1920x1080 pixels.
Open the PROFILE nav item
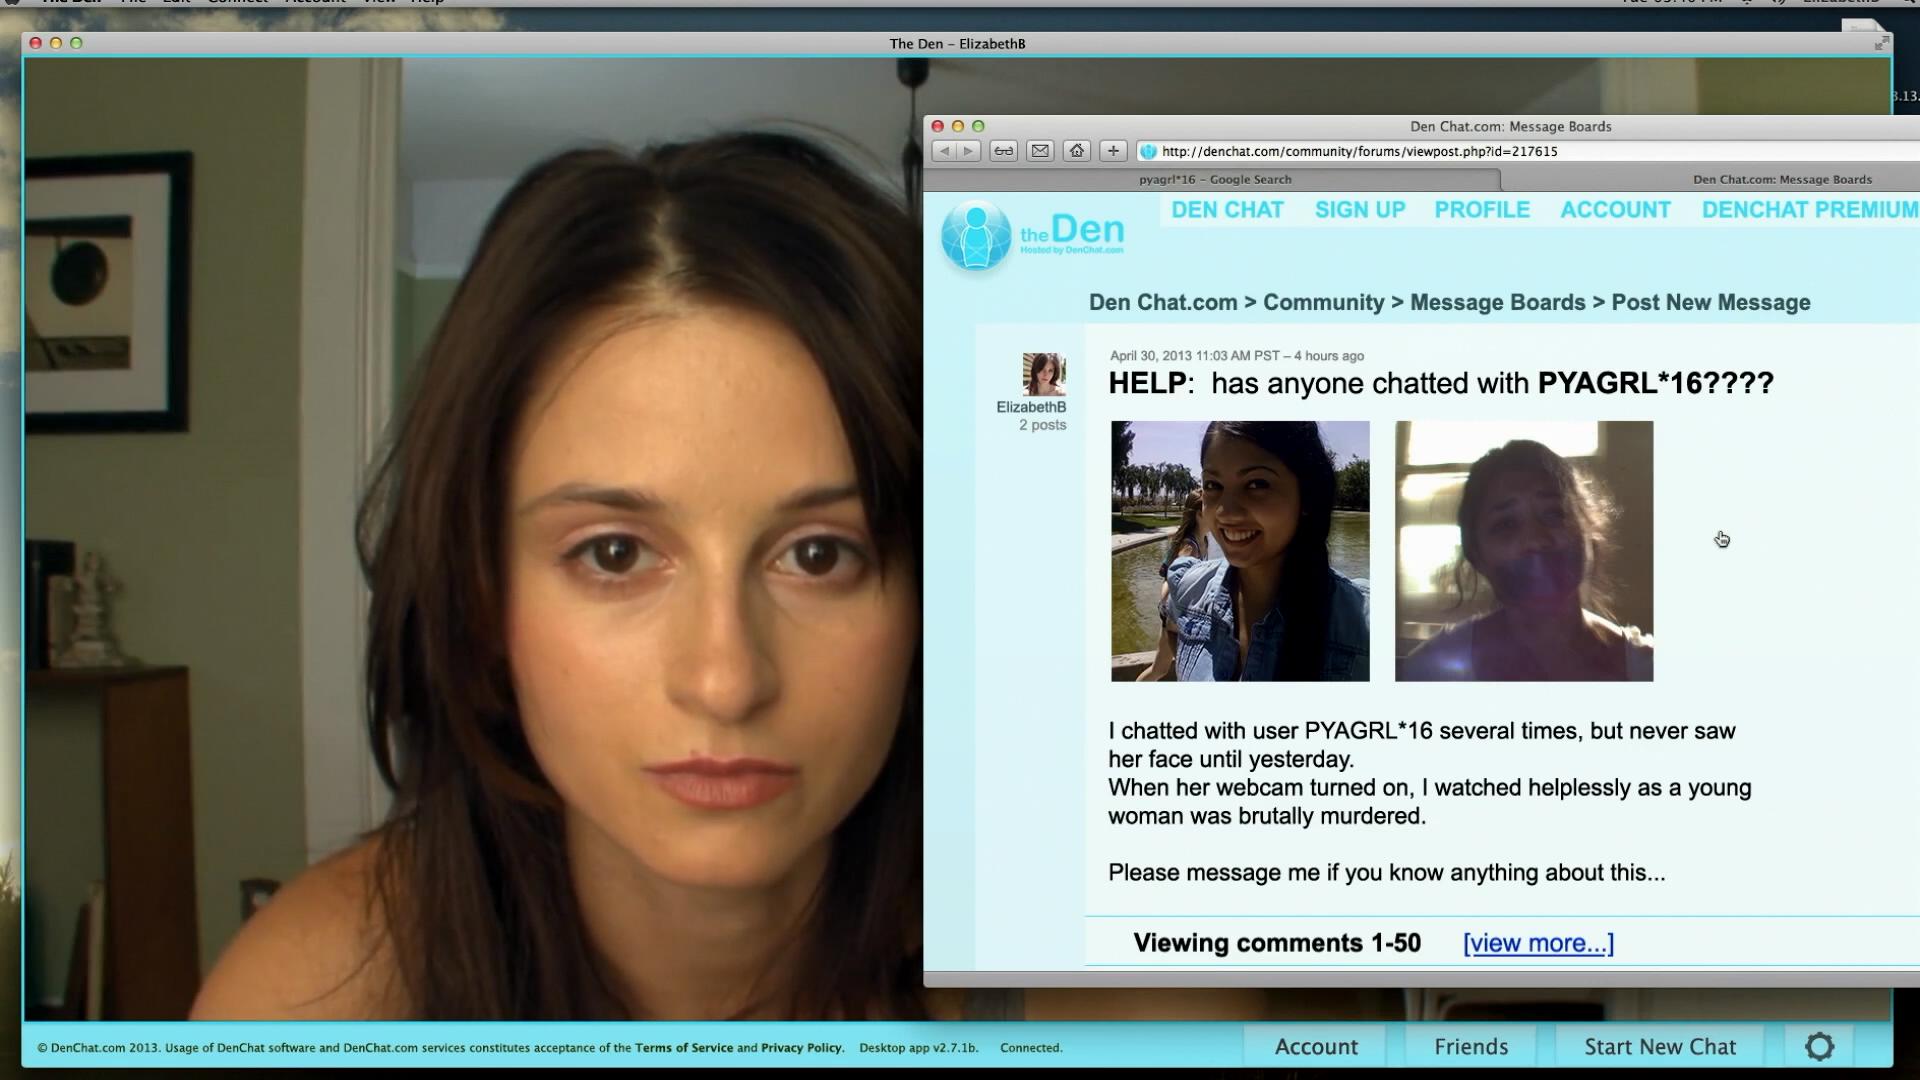pos(1481,210)
